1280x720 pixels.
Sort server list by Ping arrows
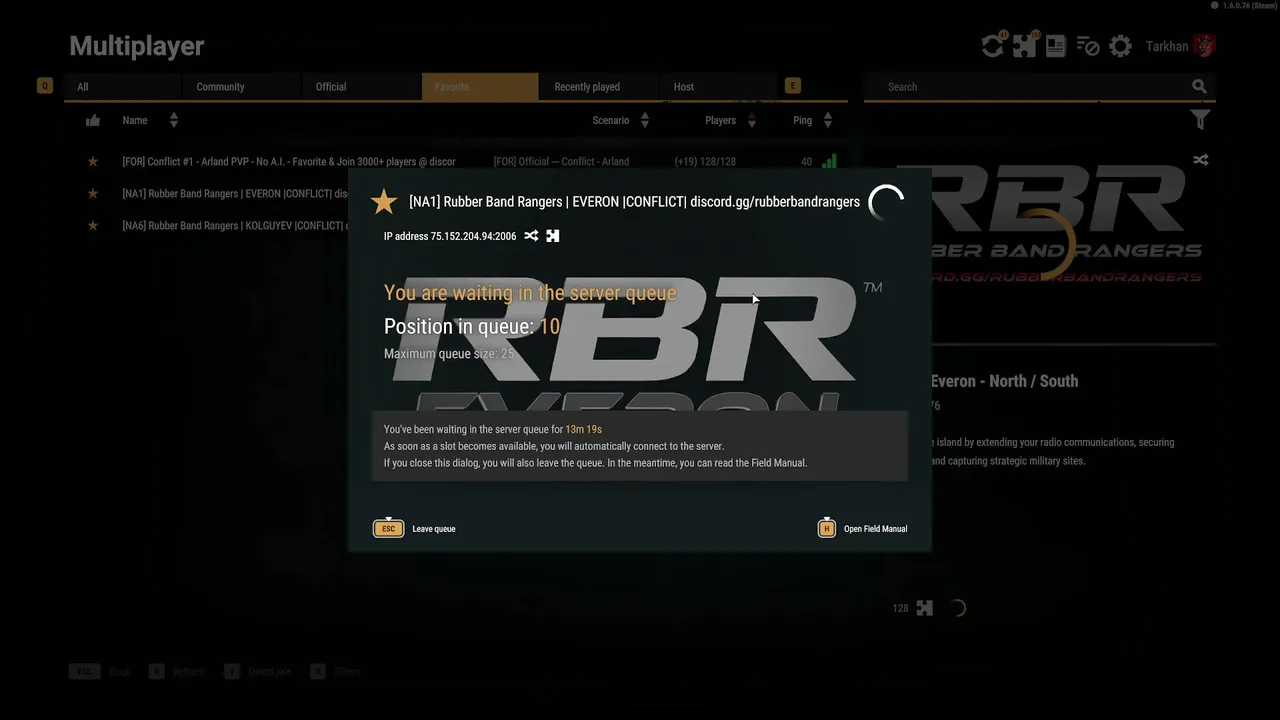pos(827,120)
